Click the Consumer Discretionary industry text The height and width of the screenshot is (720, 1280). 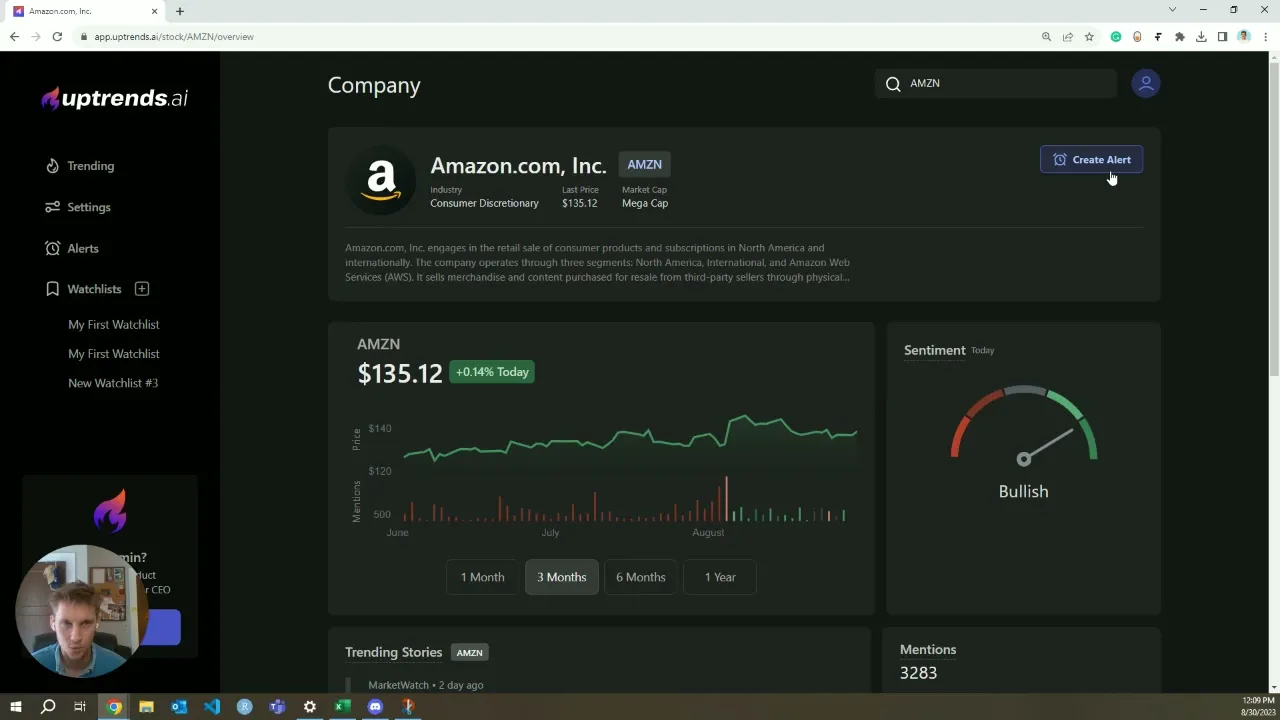click(x=484, y=203)
